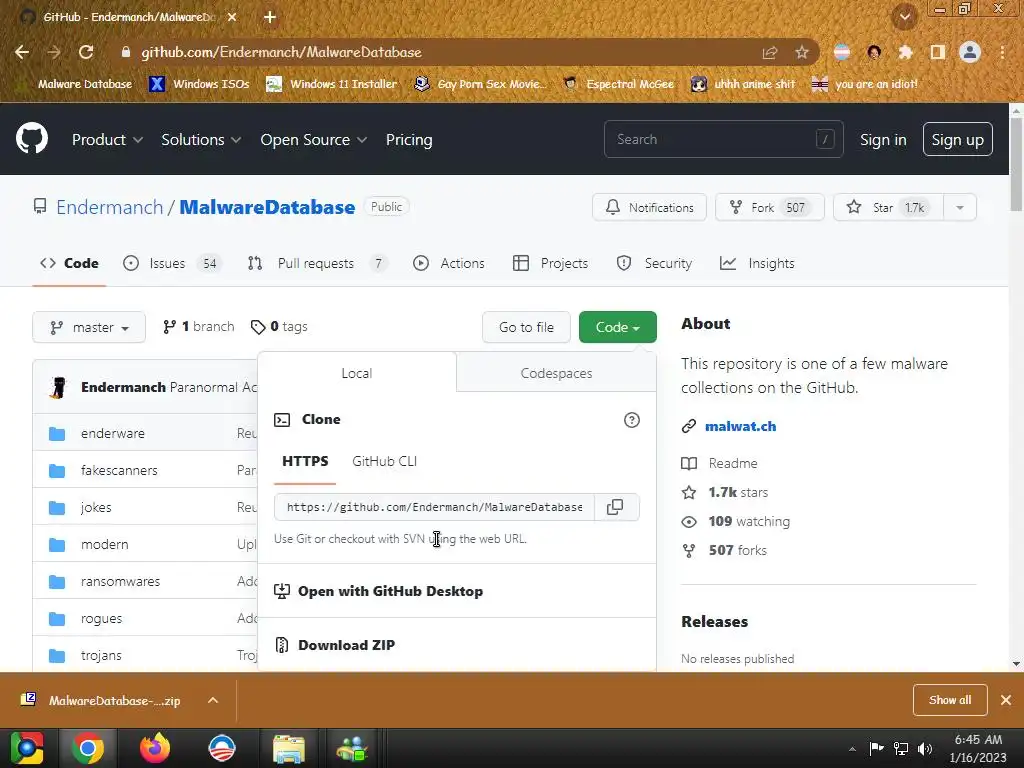
Task: Click the Notifications button
Action: coord(649,208)
